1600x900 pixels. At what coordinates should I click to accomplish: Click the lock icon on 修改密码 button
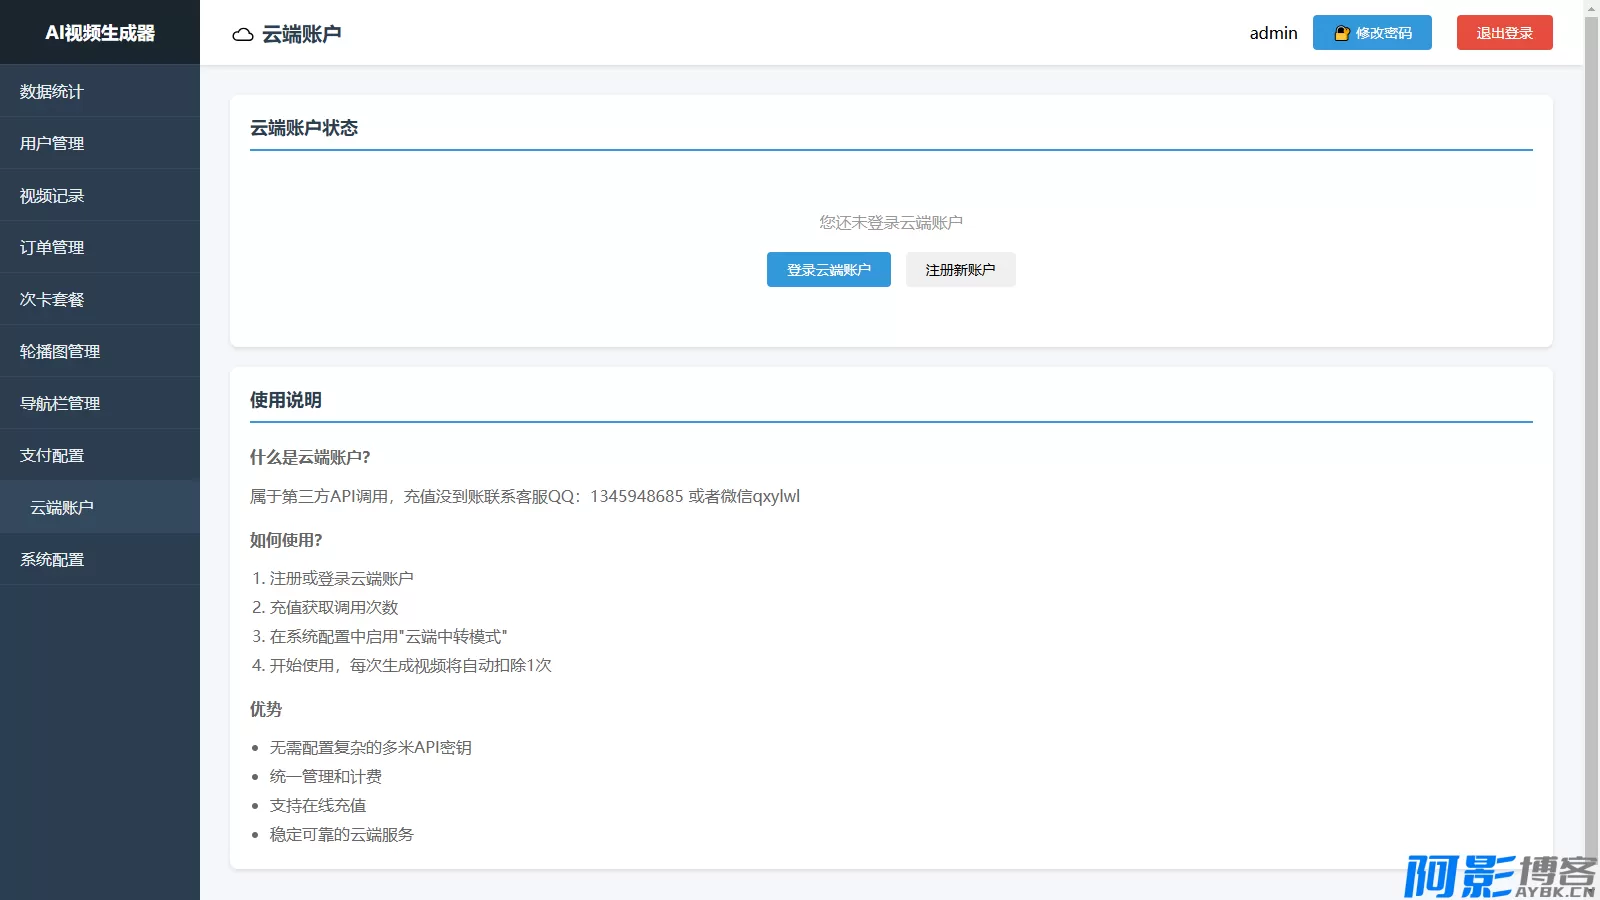point(1342,33)
